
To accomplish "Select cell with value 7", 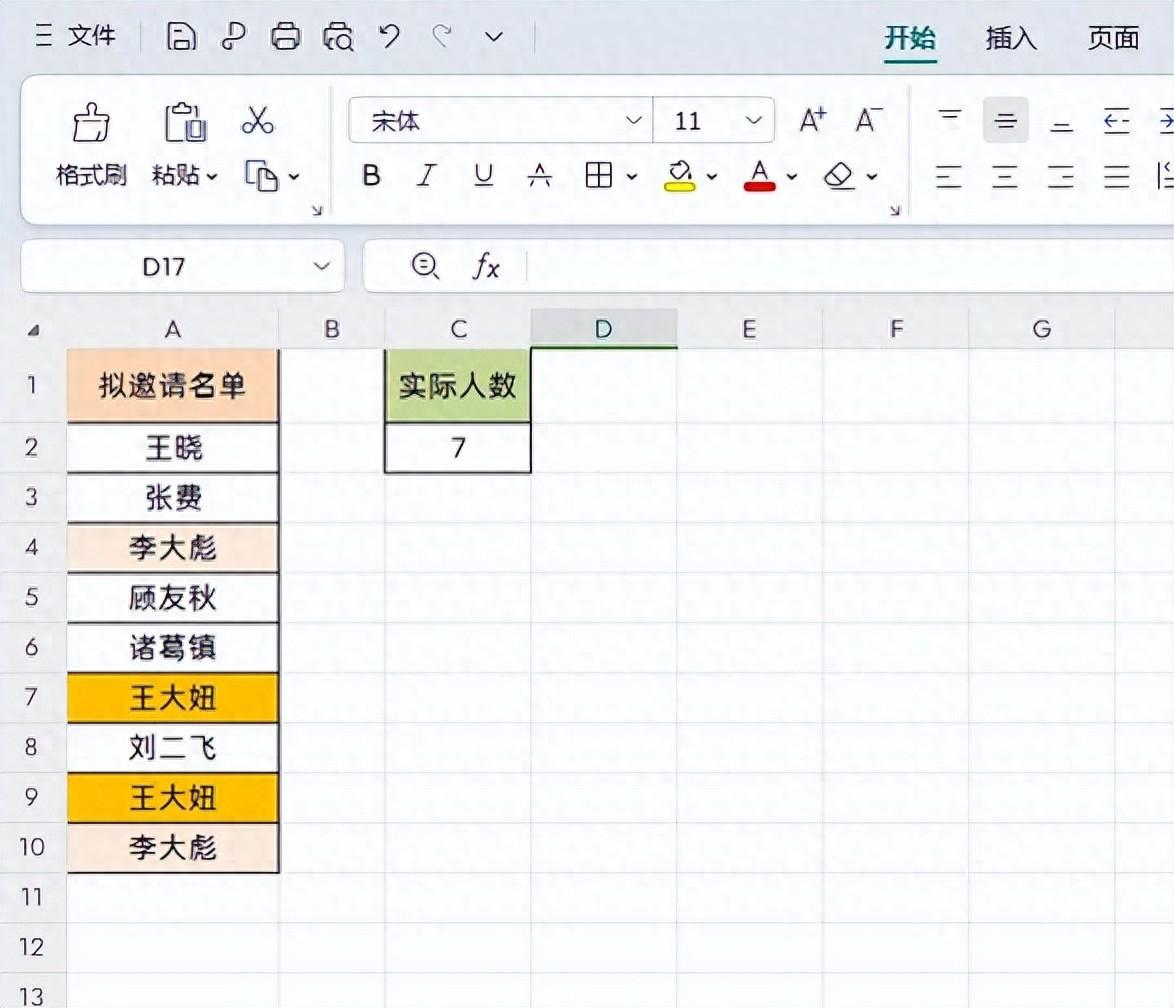I will [x=458, y=448].
